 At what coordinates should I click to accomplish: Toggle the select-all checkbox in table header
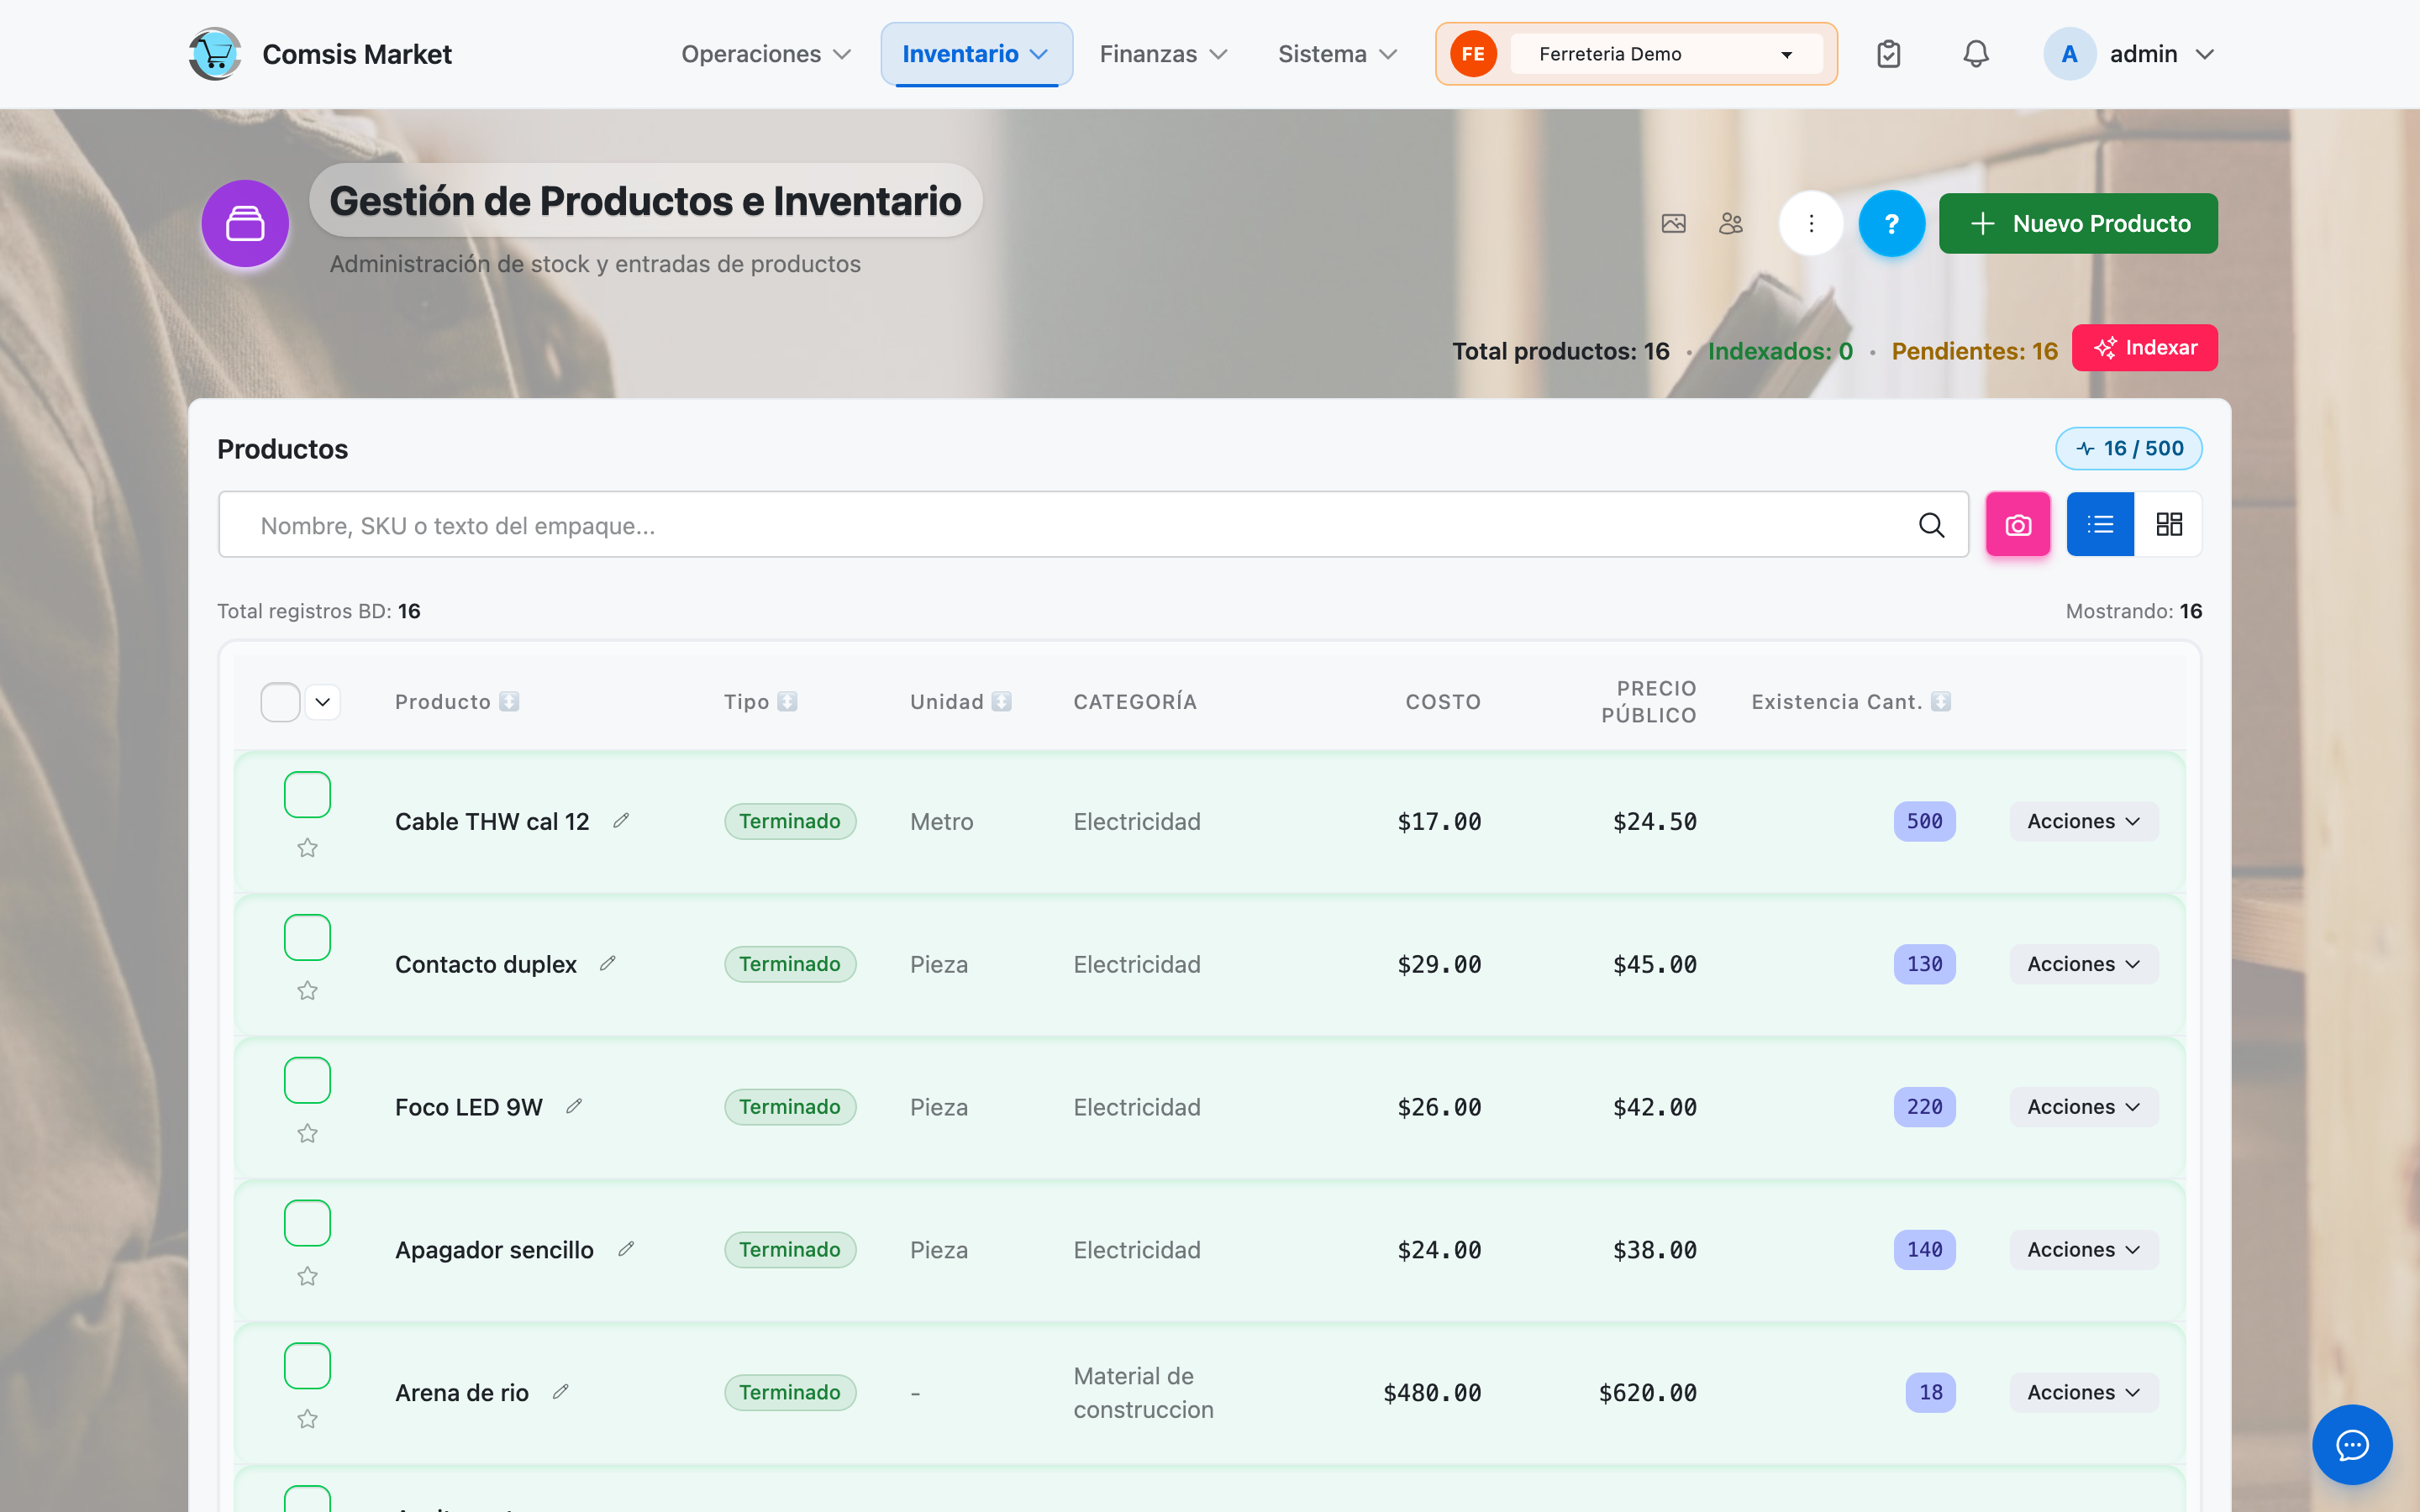coord(280,702)
